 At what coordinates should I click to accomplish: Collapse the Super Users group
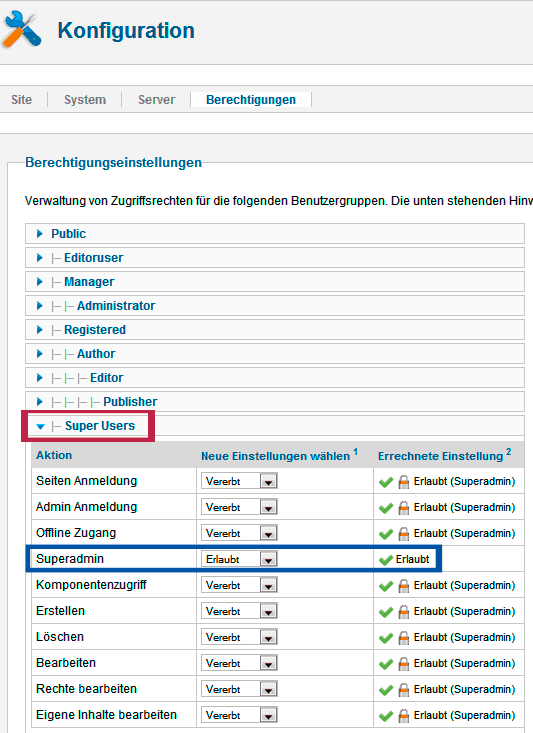pyautogui.click(x=41, y=426)
